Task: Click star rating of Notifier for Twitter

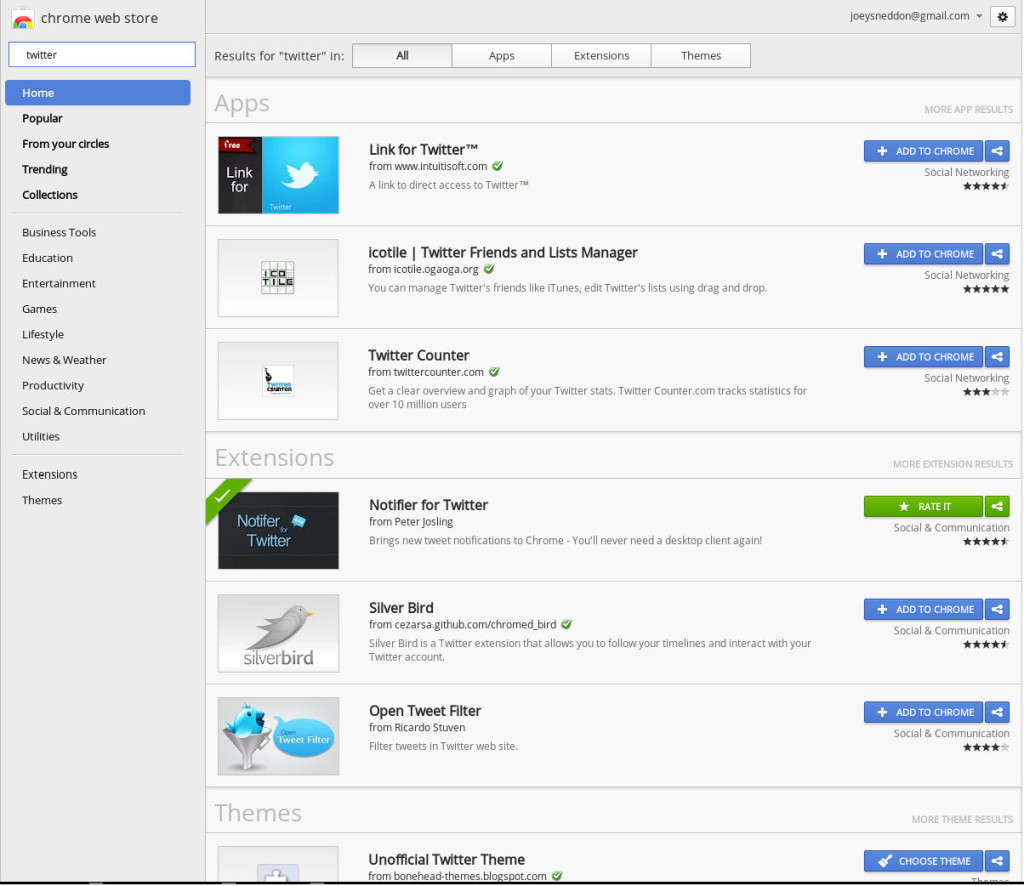Action: [985, 541]
